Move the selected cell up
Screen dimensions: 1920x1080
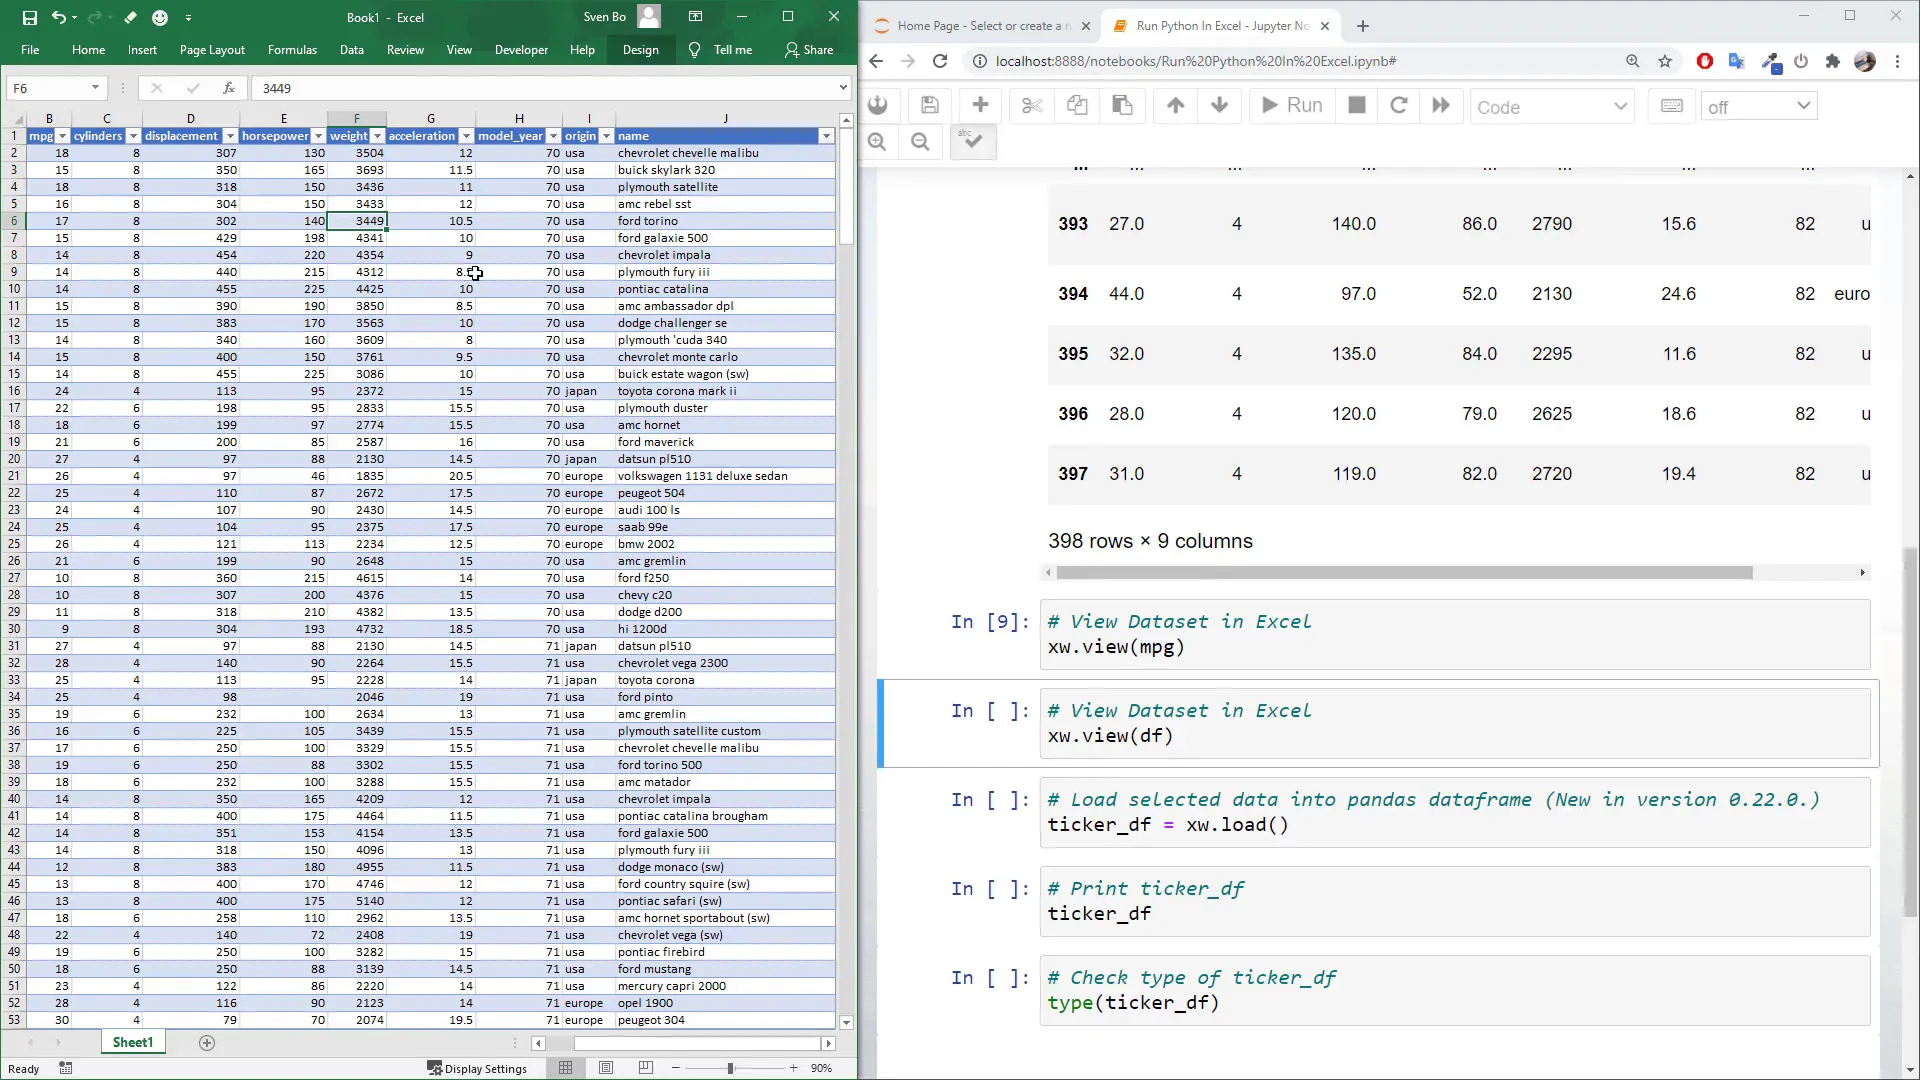click(x=1175, y=105)
